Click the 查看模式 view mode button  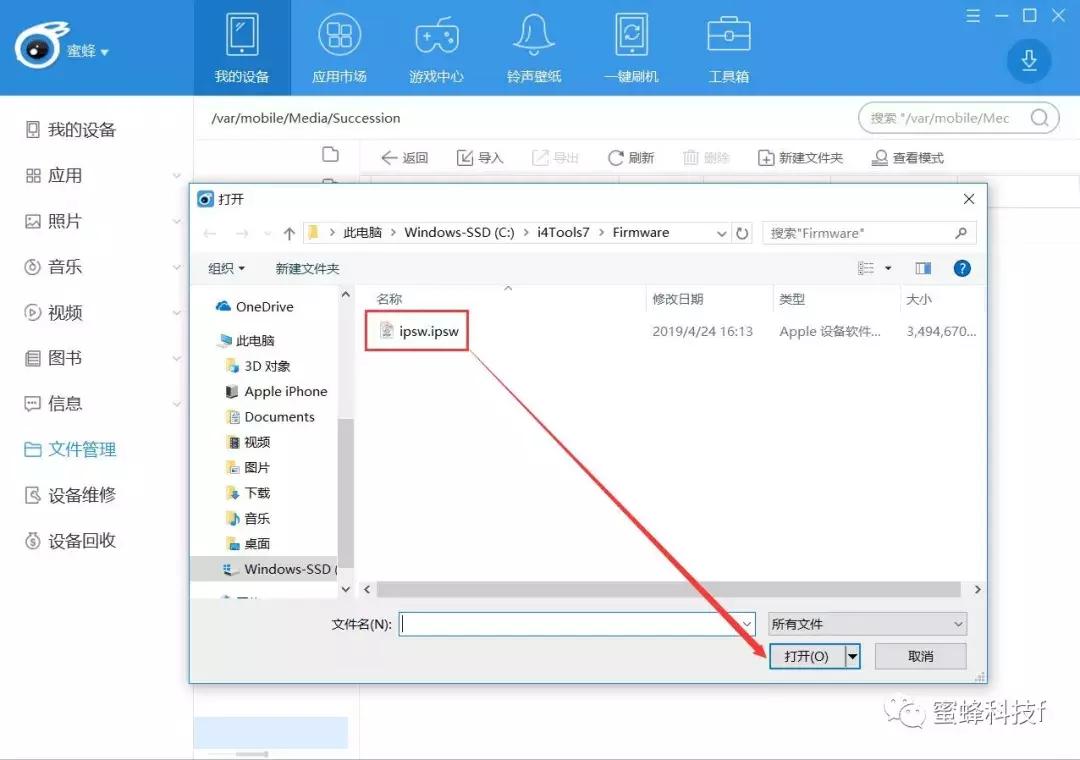pos(908,158)
